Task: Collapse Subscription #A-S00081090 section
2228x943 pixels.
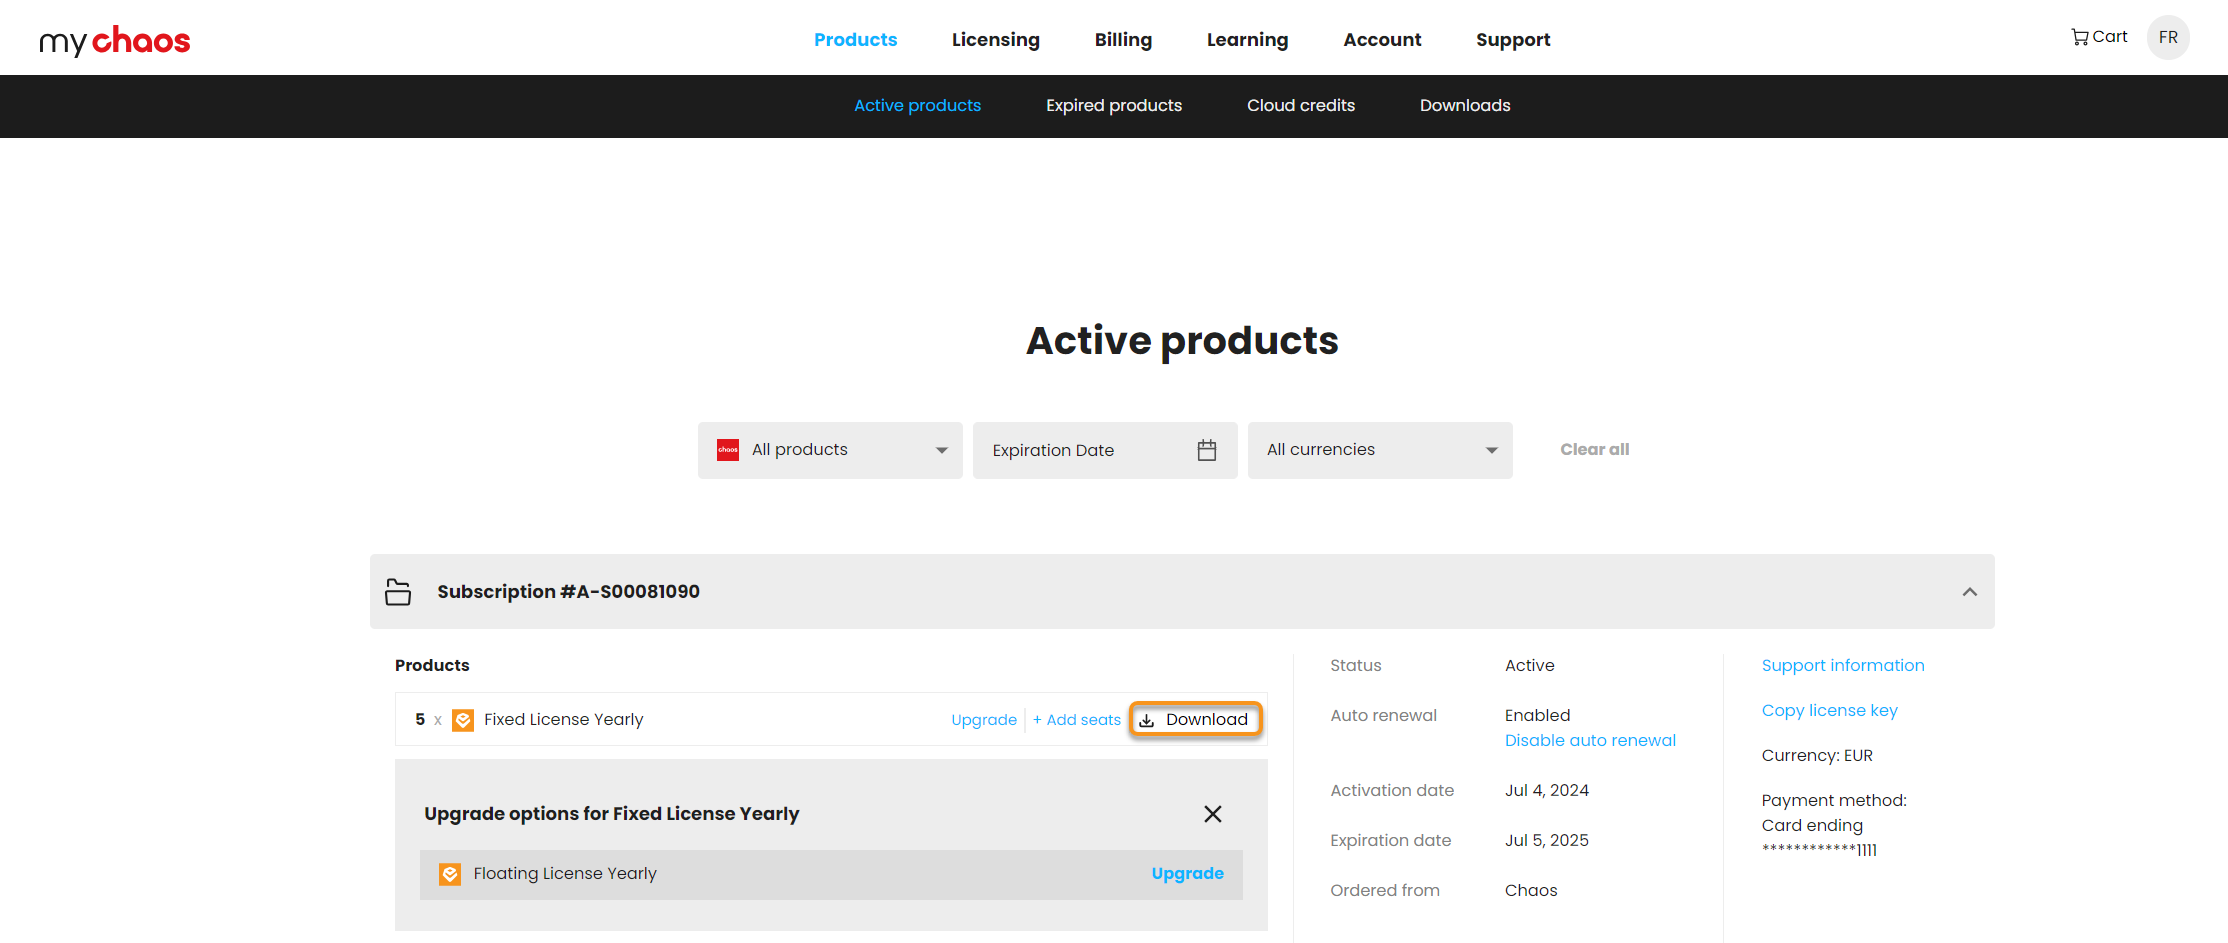Action: pyautogui.click(x=1969, y=592)
